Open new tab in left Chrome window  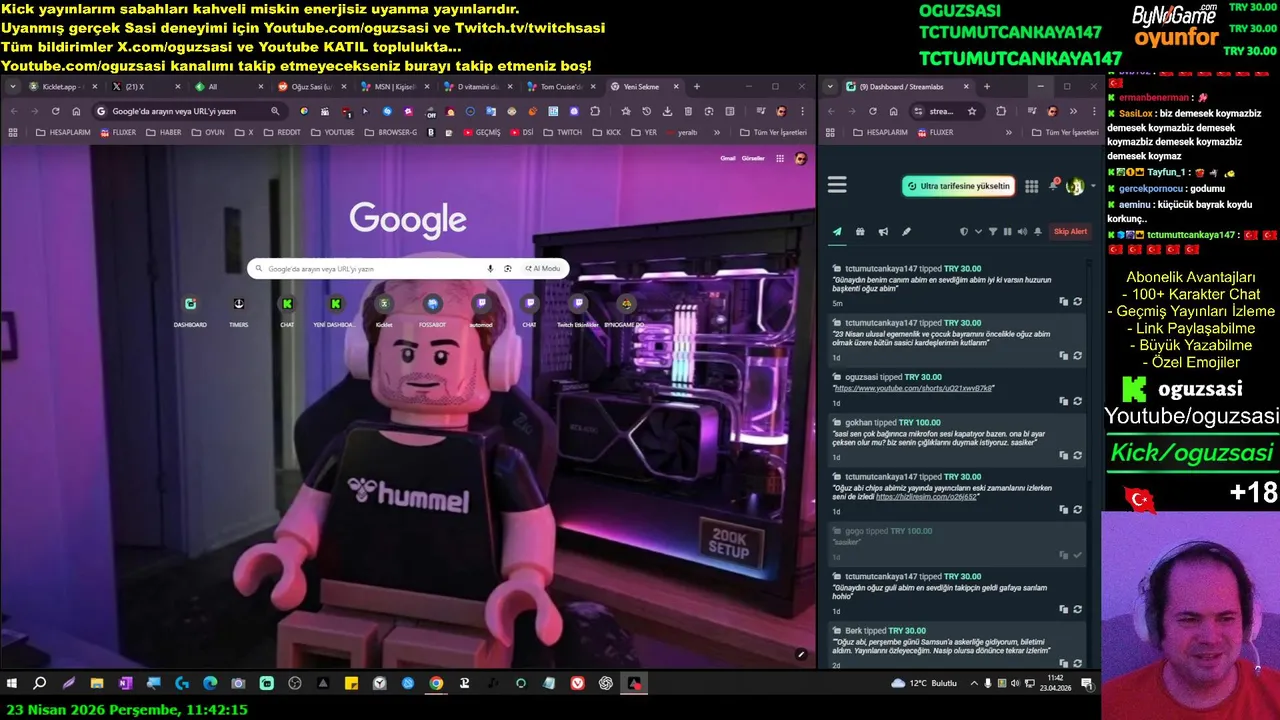pyautogui.click(x=697, y=87)
